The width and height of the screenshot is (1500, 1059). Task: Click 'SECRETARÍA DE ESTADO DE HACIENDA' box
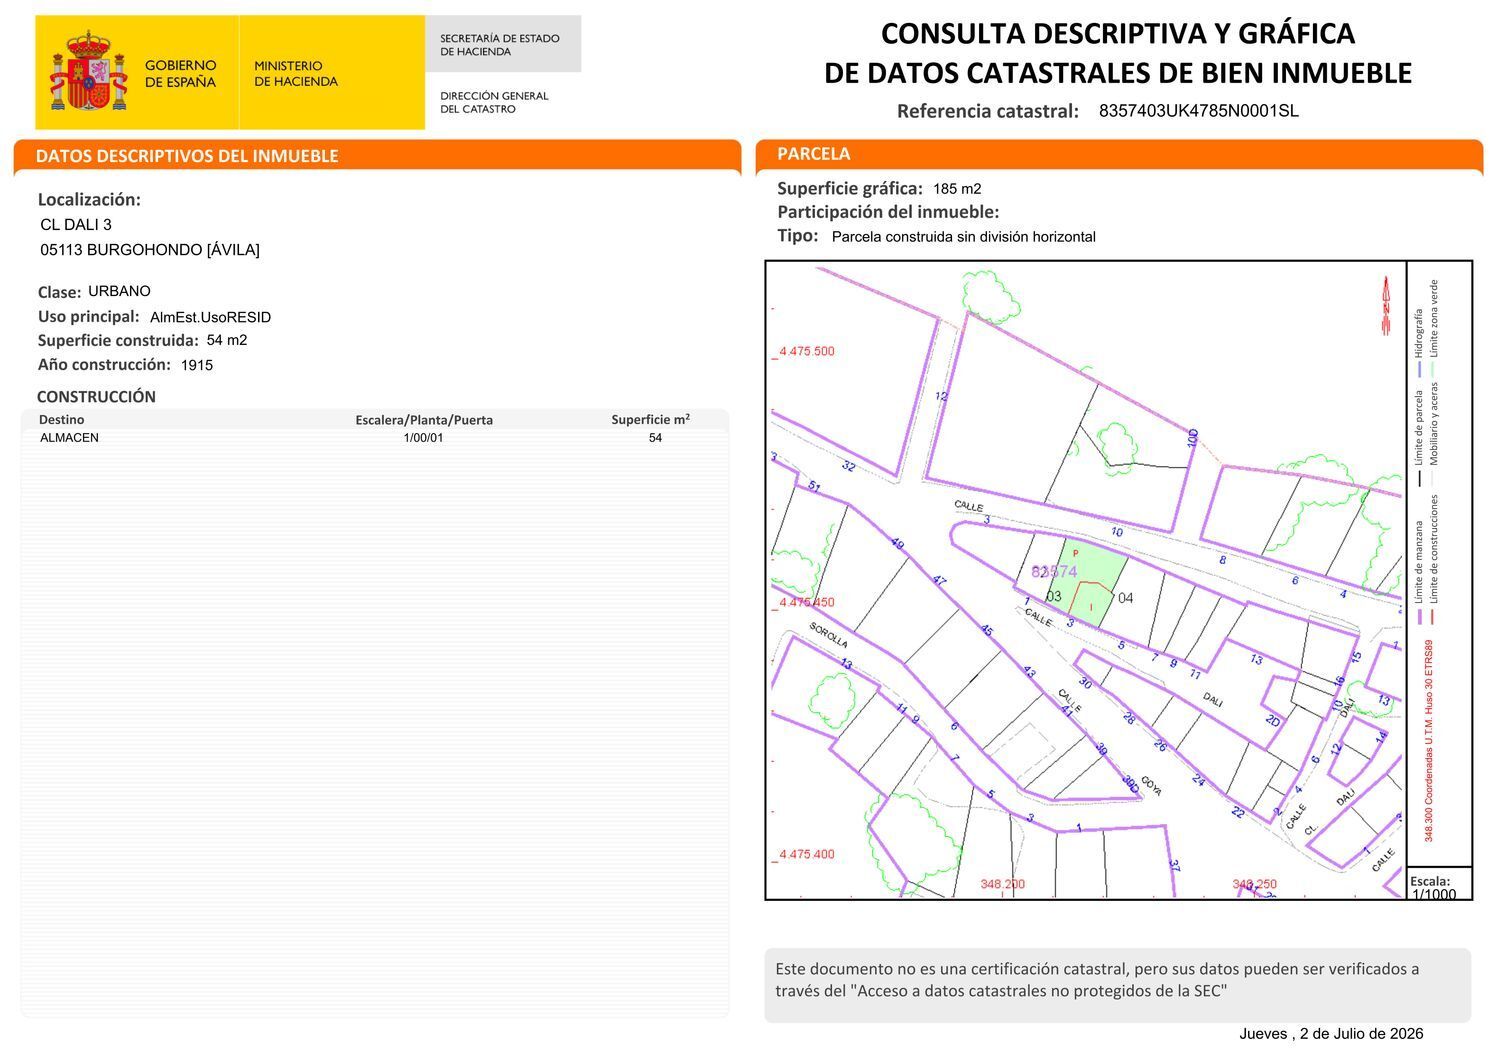[503, 44]
